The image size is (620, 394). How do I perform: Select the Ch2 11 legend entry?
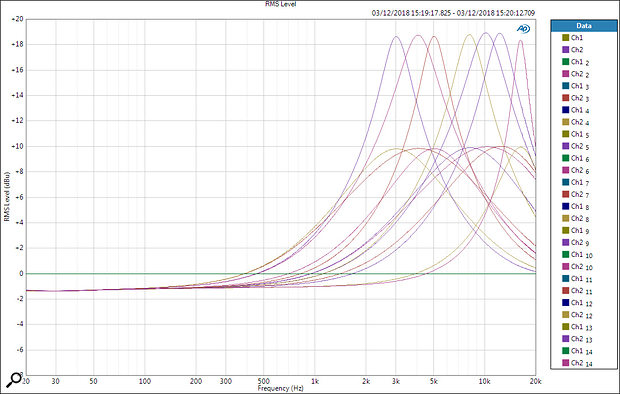tap(578, 291)
